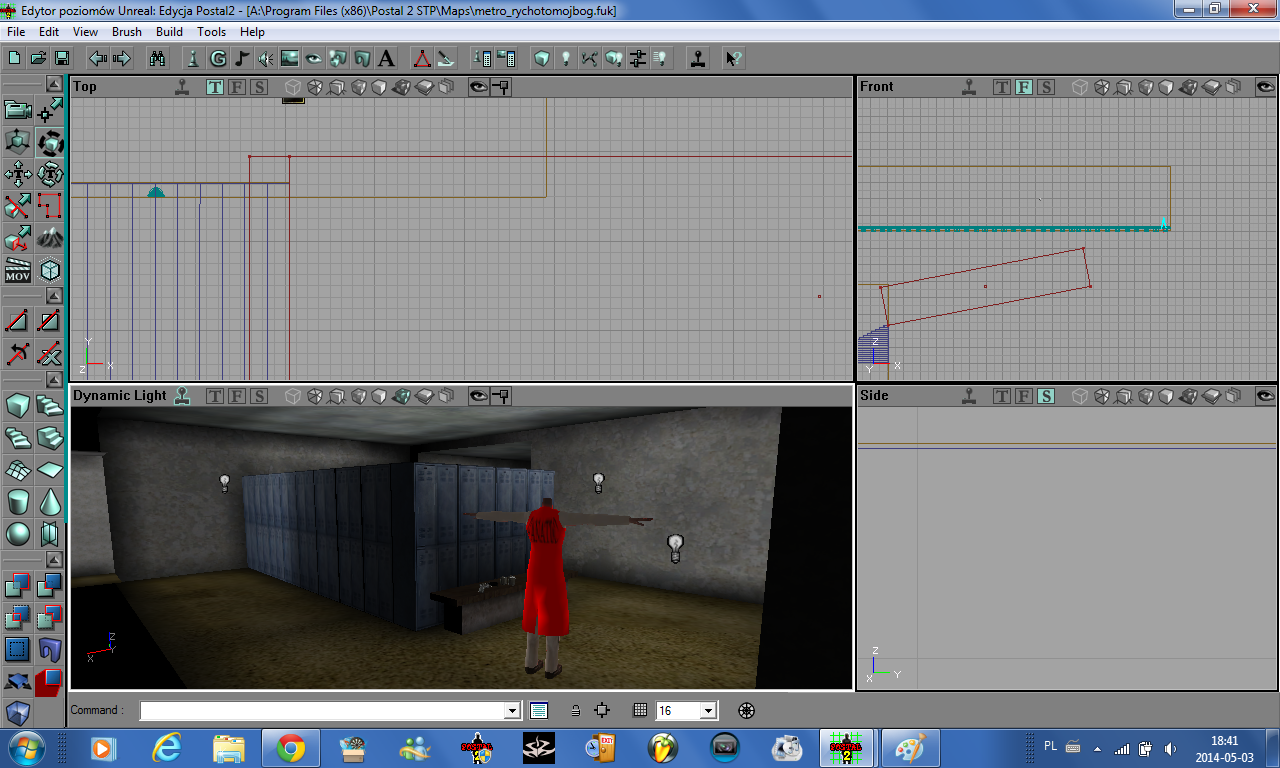This screenshot has height=768, width=1280.
Task: Toggle realtime preview in Dynamic Light viewport
Action: pos(182,396)
